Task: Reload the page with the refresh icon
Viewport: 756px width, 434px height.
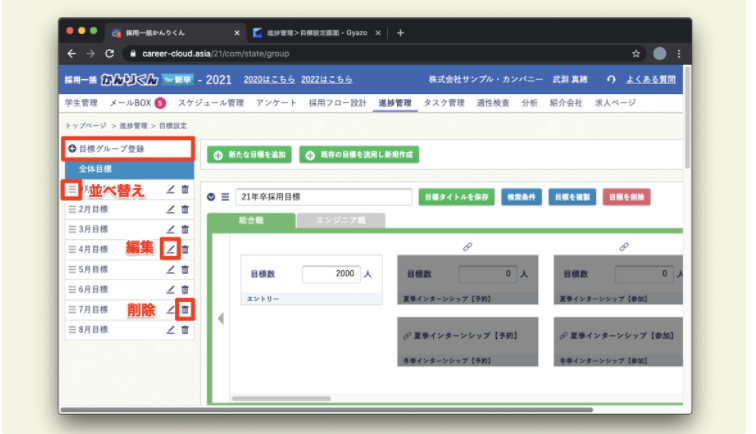Action: [x=109, y=54]
